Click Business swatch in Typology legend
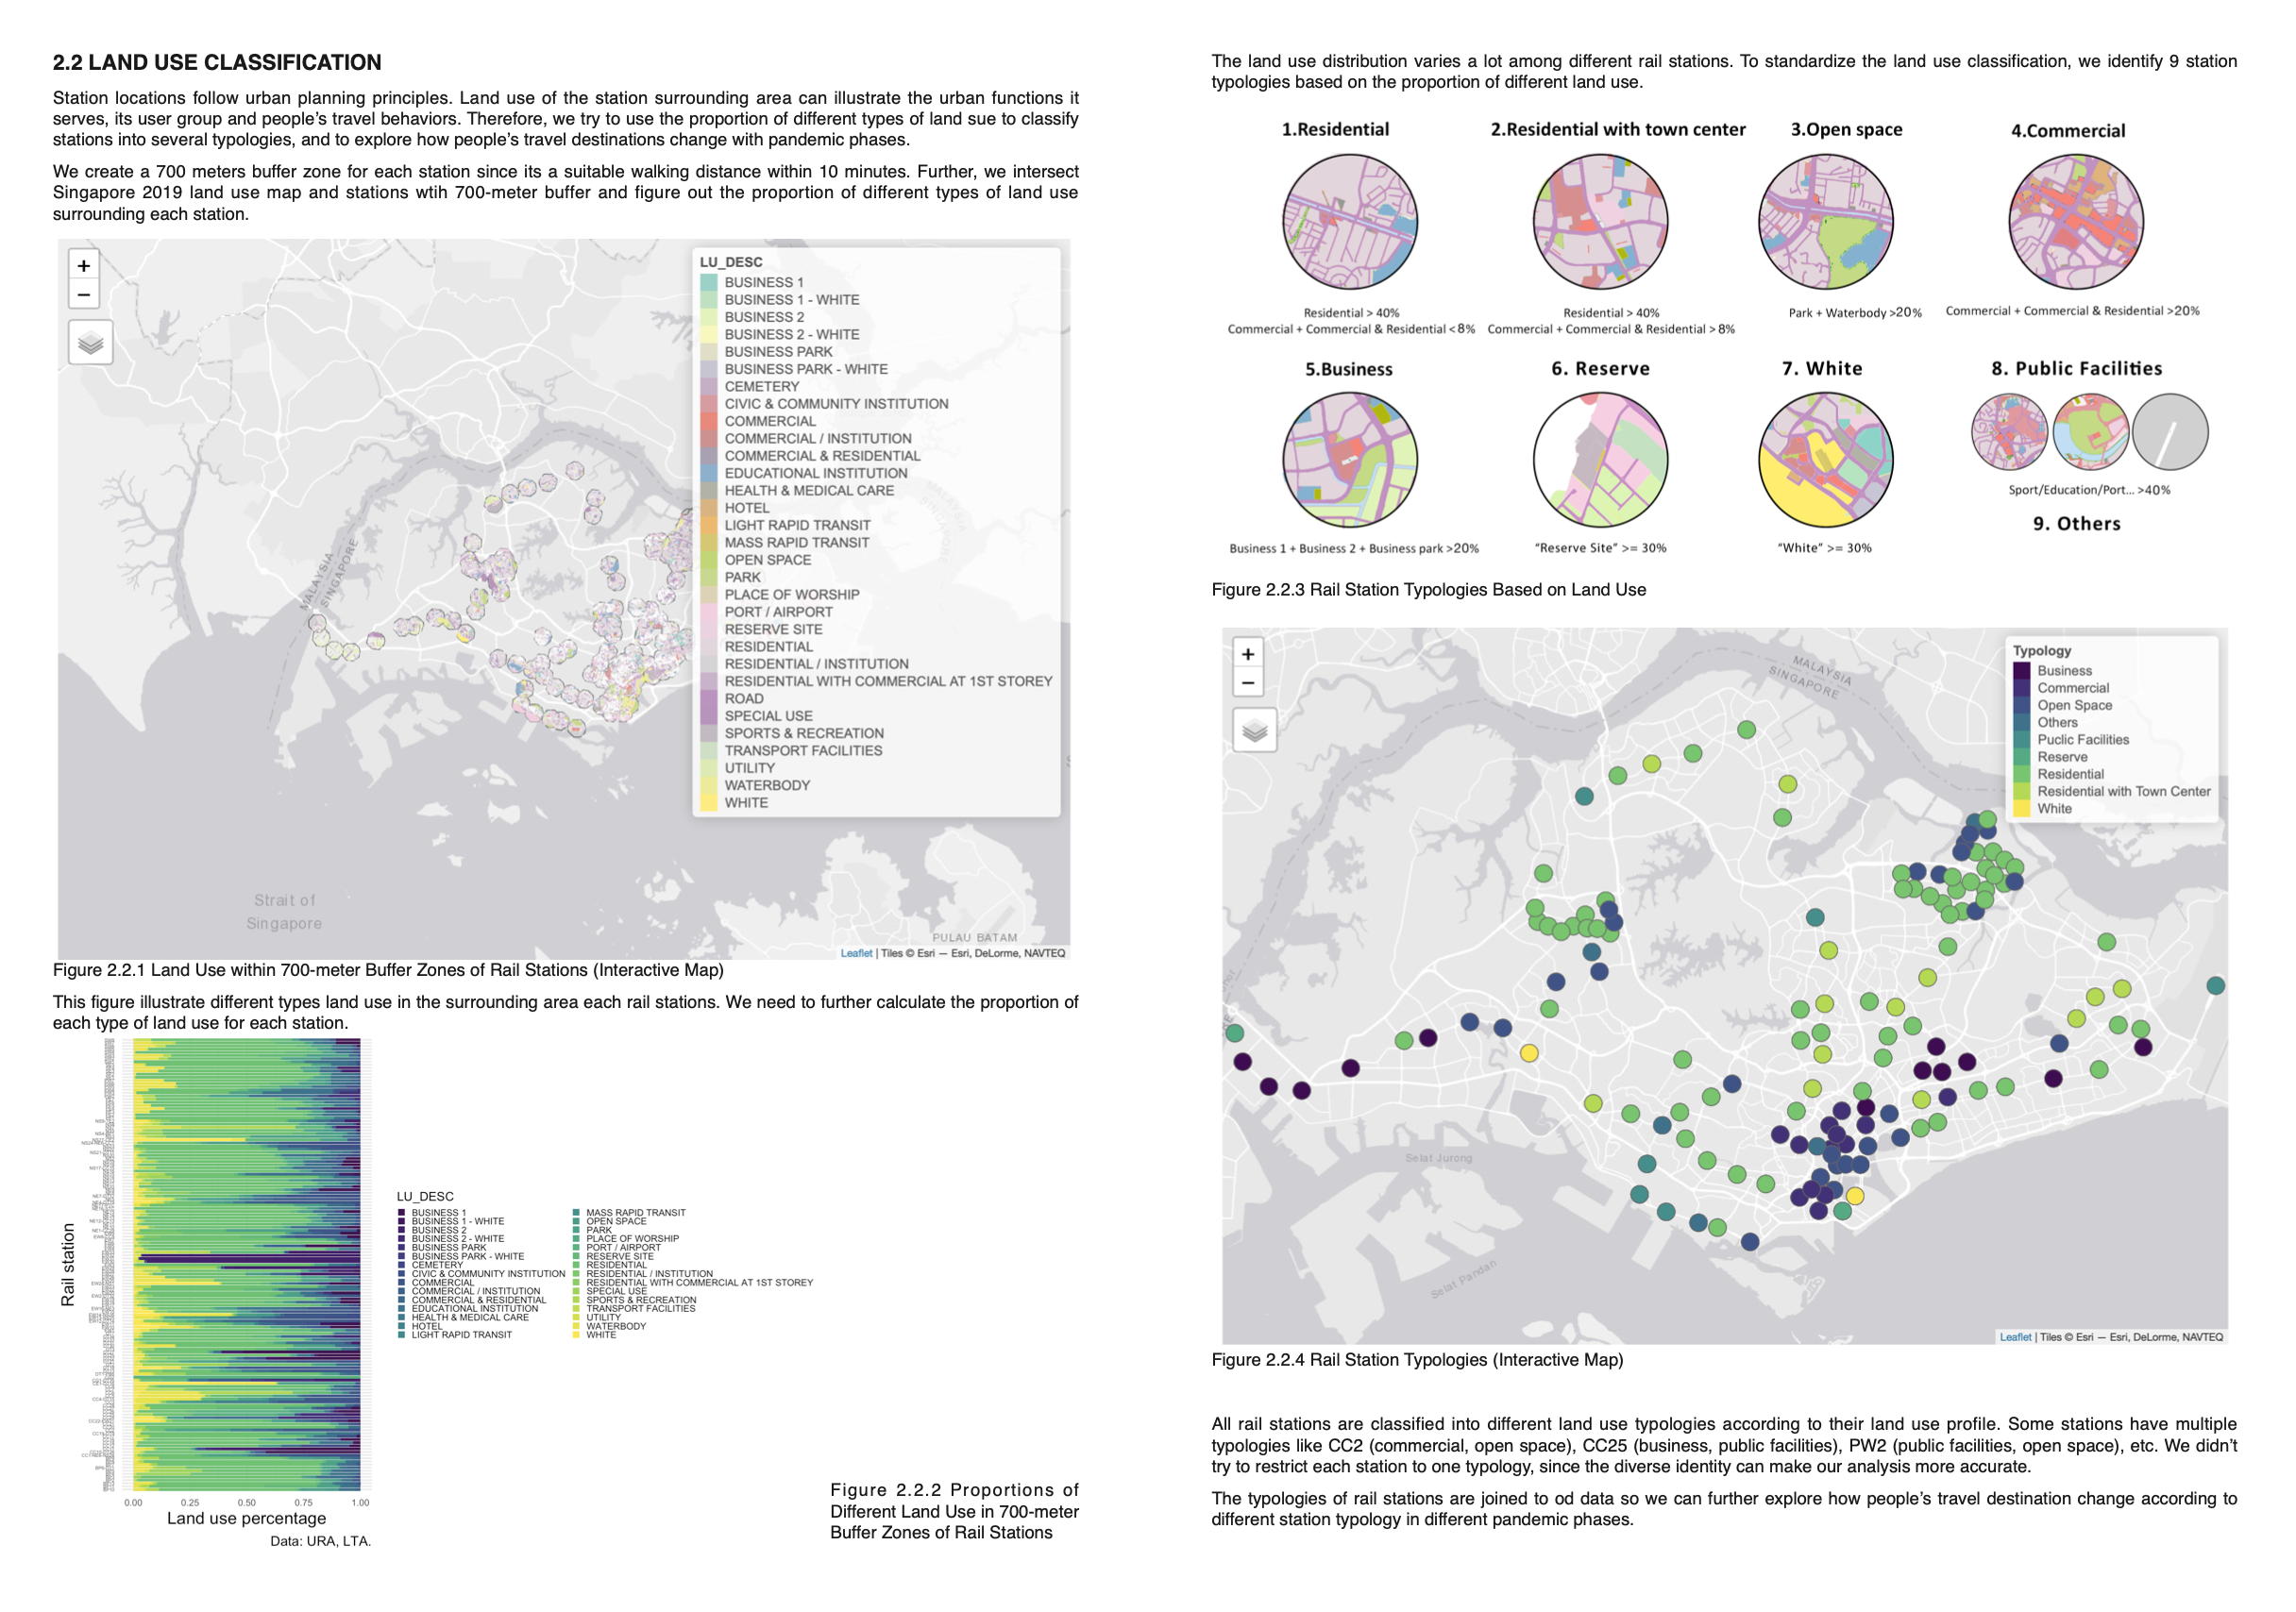 (2022, 671)
